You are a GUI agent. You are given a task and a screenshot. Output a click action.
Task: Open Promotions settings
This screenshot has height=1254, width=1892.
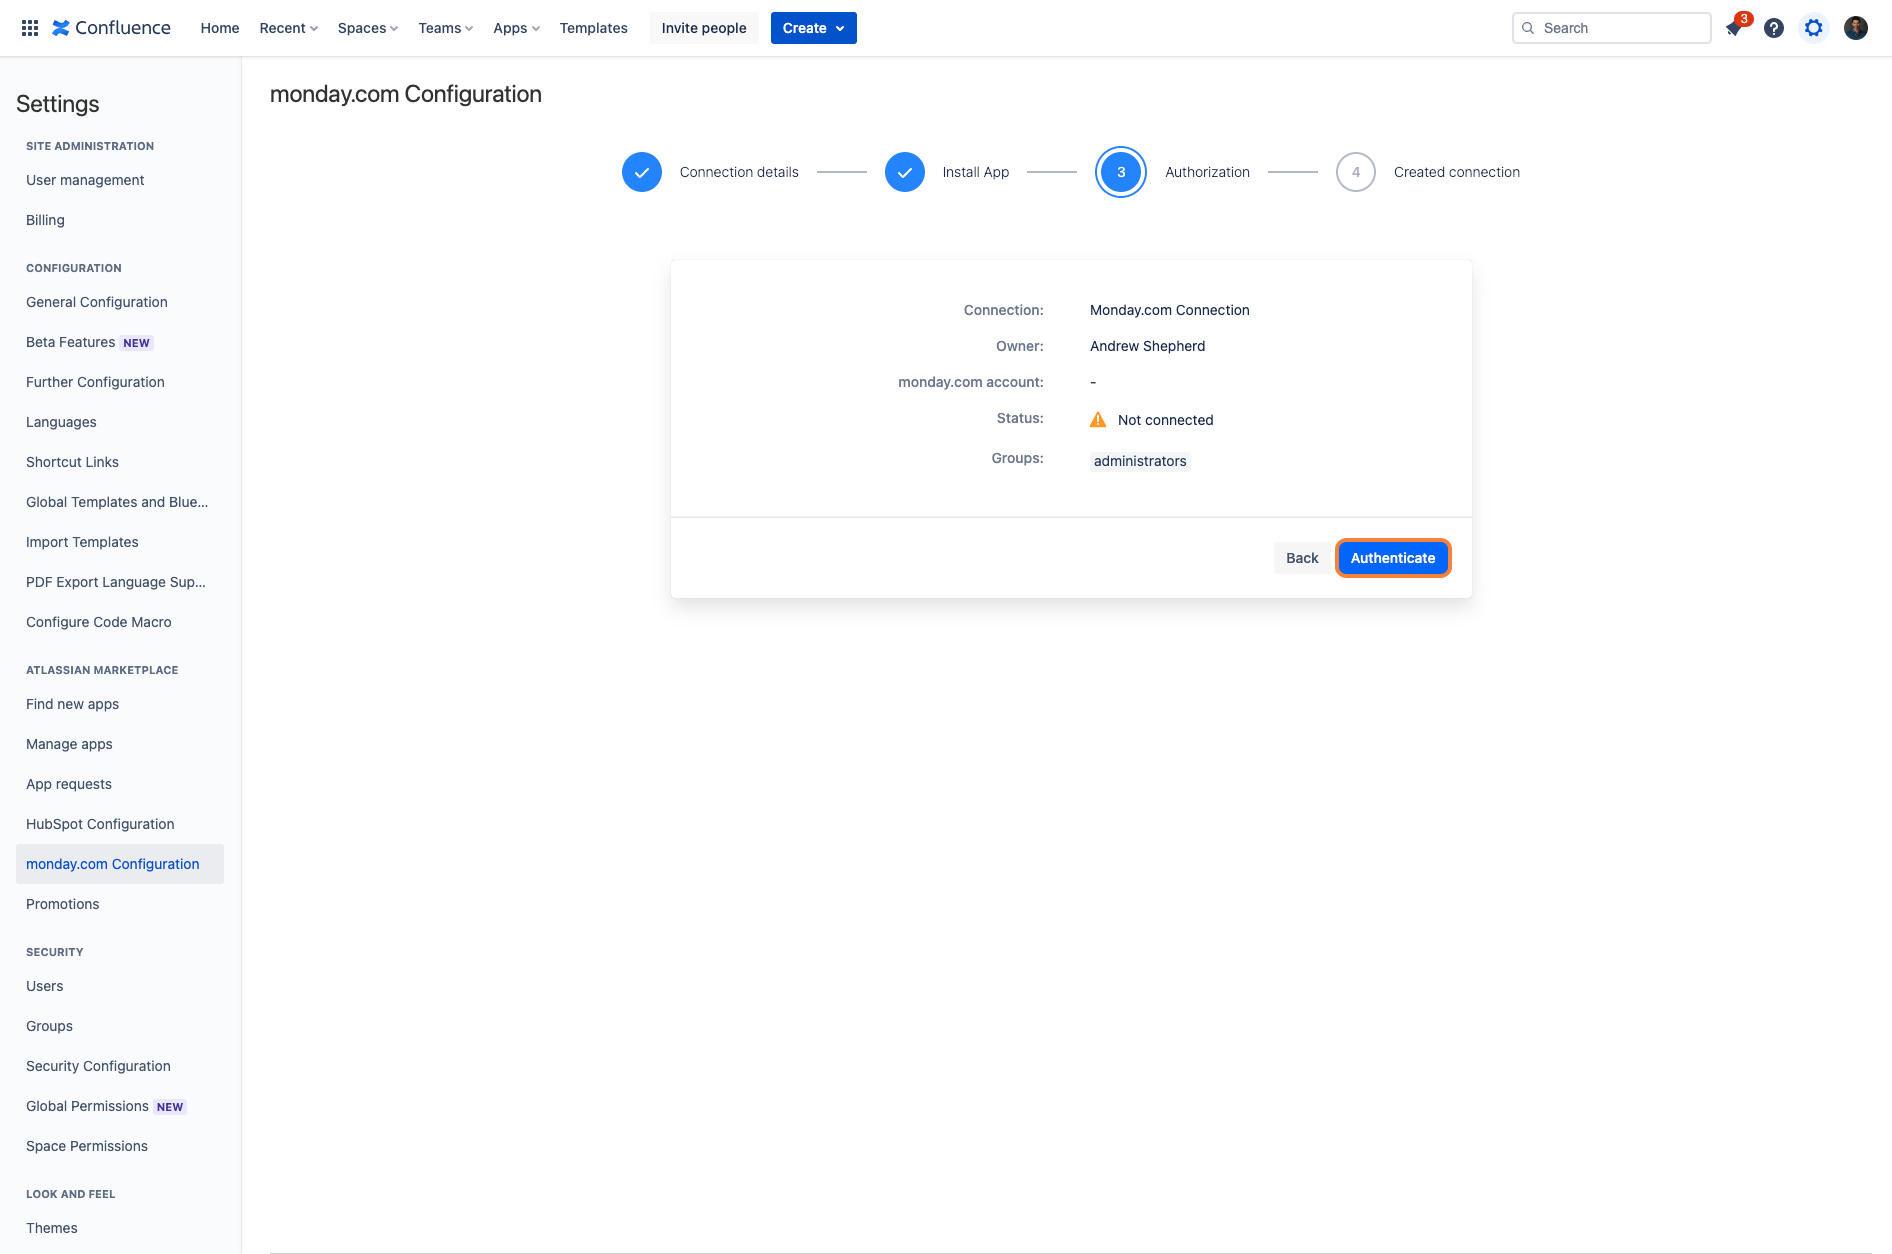120,904
